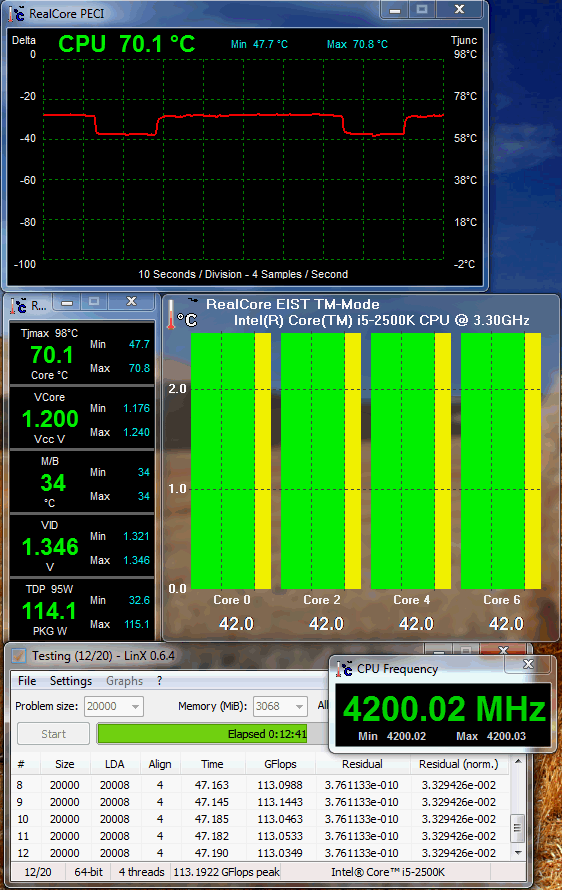Click the LDA column header

114,765
